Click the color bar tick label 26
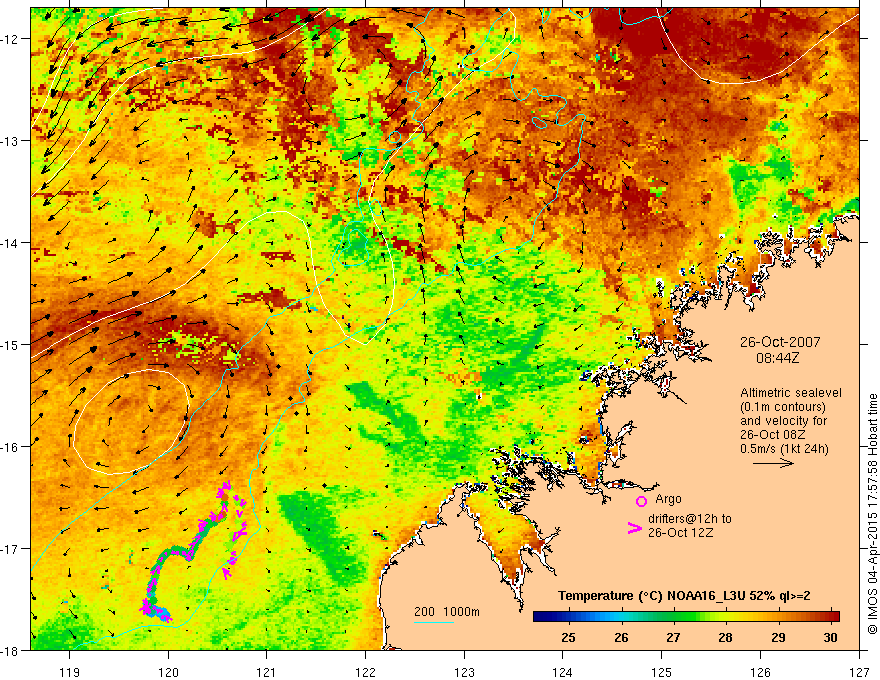Viewport: 880px width, 680px height. [x=621, y=637]
